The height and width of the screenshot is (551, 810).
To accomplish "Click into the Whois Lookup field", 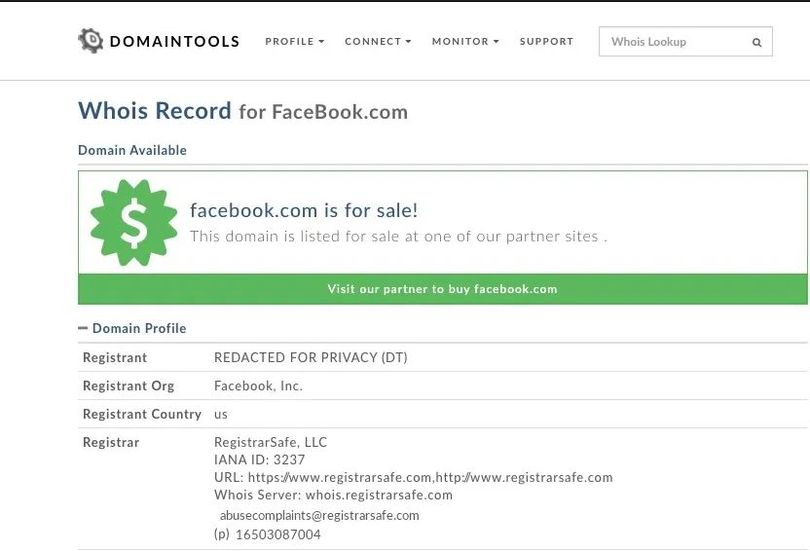I will point(686,42).
